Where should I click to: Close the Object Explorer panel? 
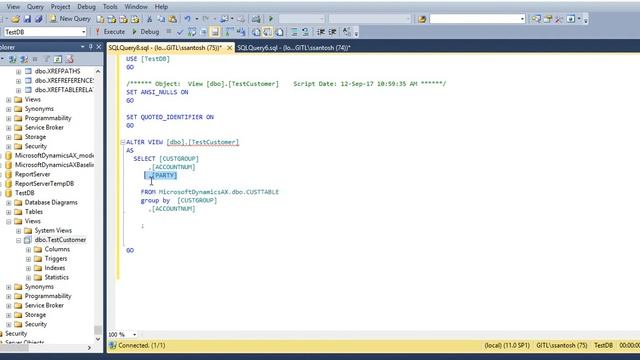(x=99, y=47)
